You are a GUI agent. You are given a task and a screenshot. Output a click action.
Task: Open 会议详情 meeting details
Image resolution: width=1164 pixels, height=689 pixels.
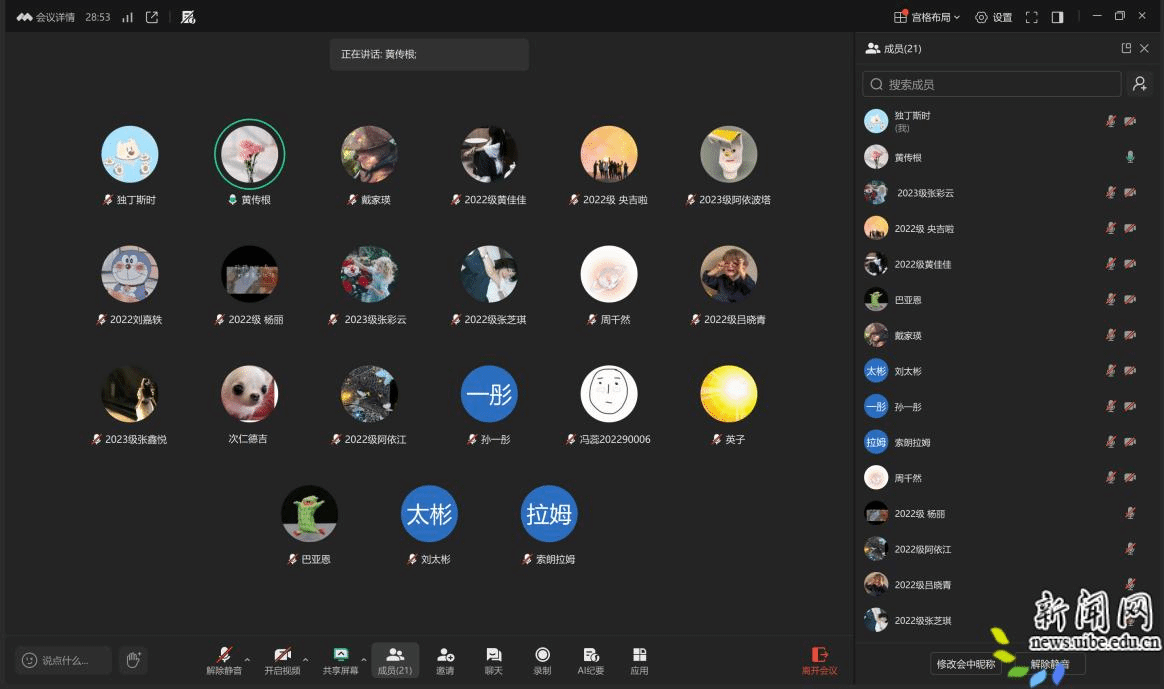point(46,17)
